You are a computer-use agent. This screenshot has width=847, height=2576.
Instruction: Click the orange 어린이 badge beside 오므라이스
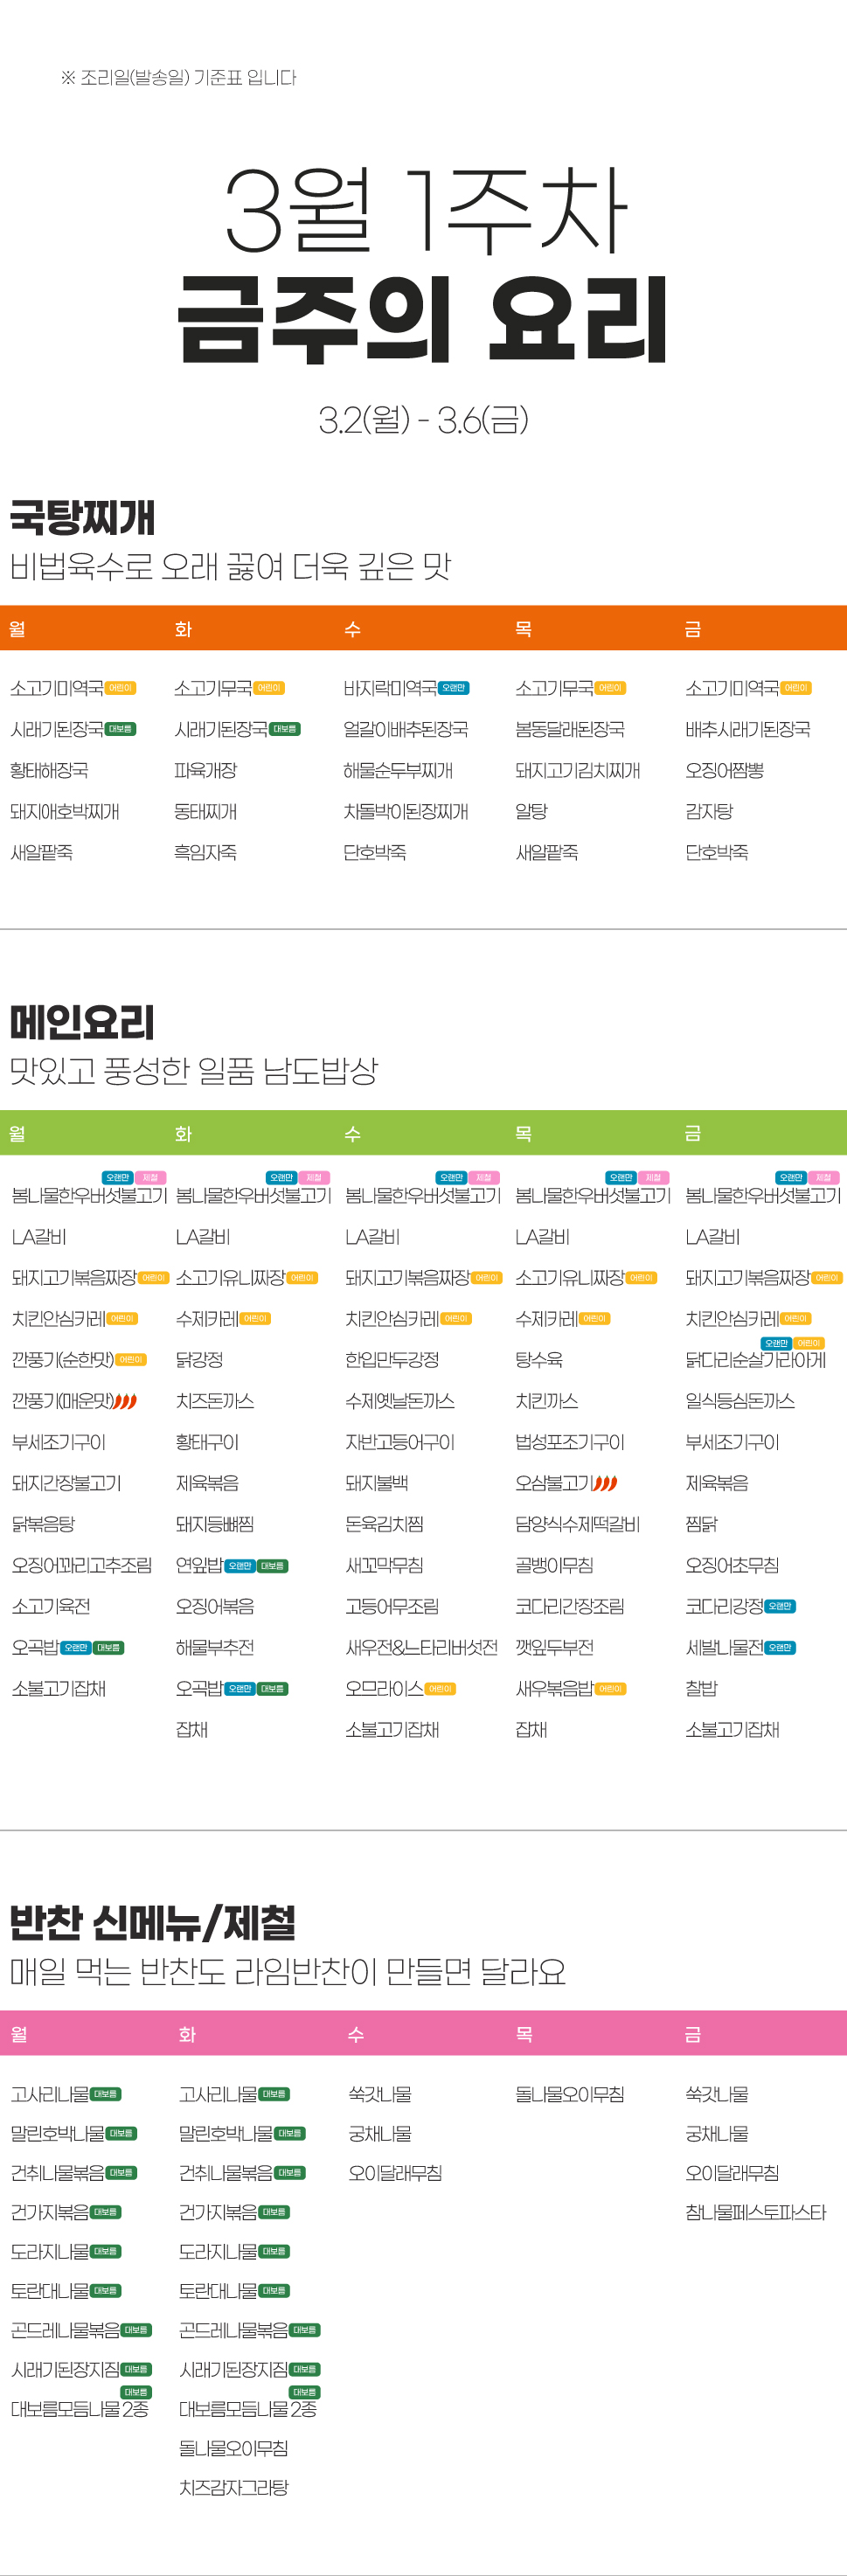pos(440,1688)
